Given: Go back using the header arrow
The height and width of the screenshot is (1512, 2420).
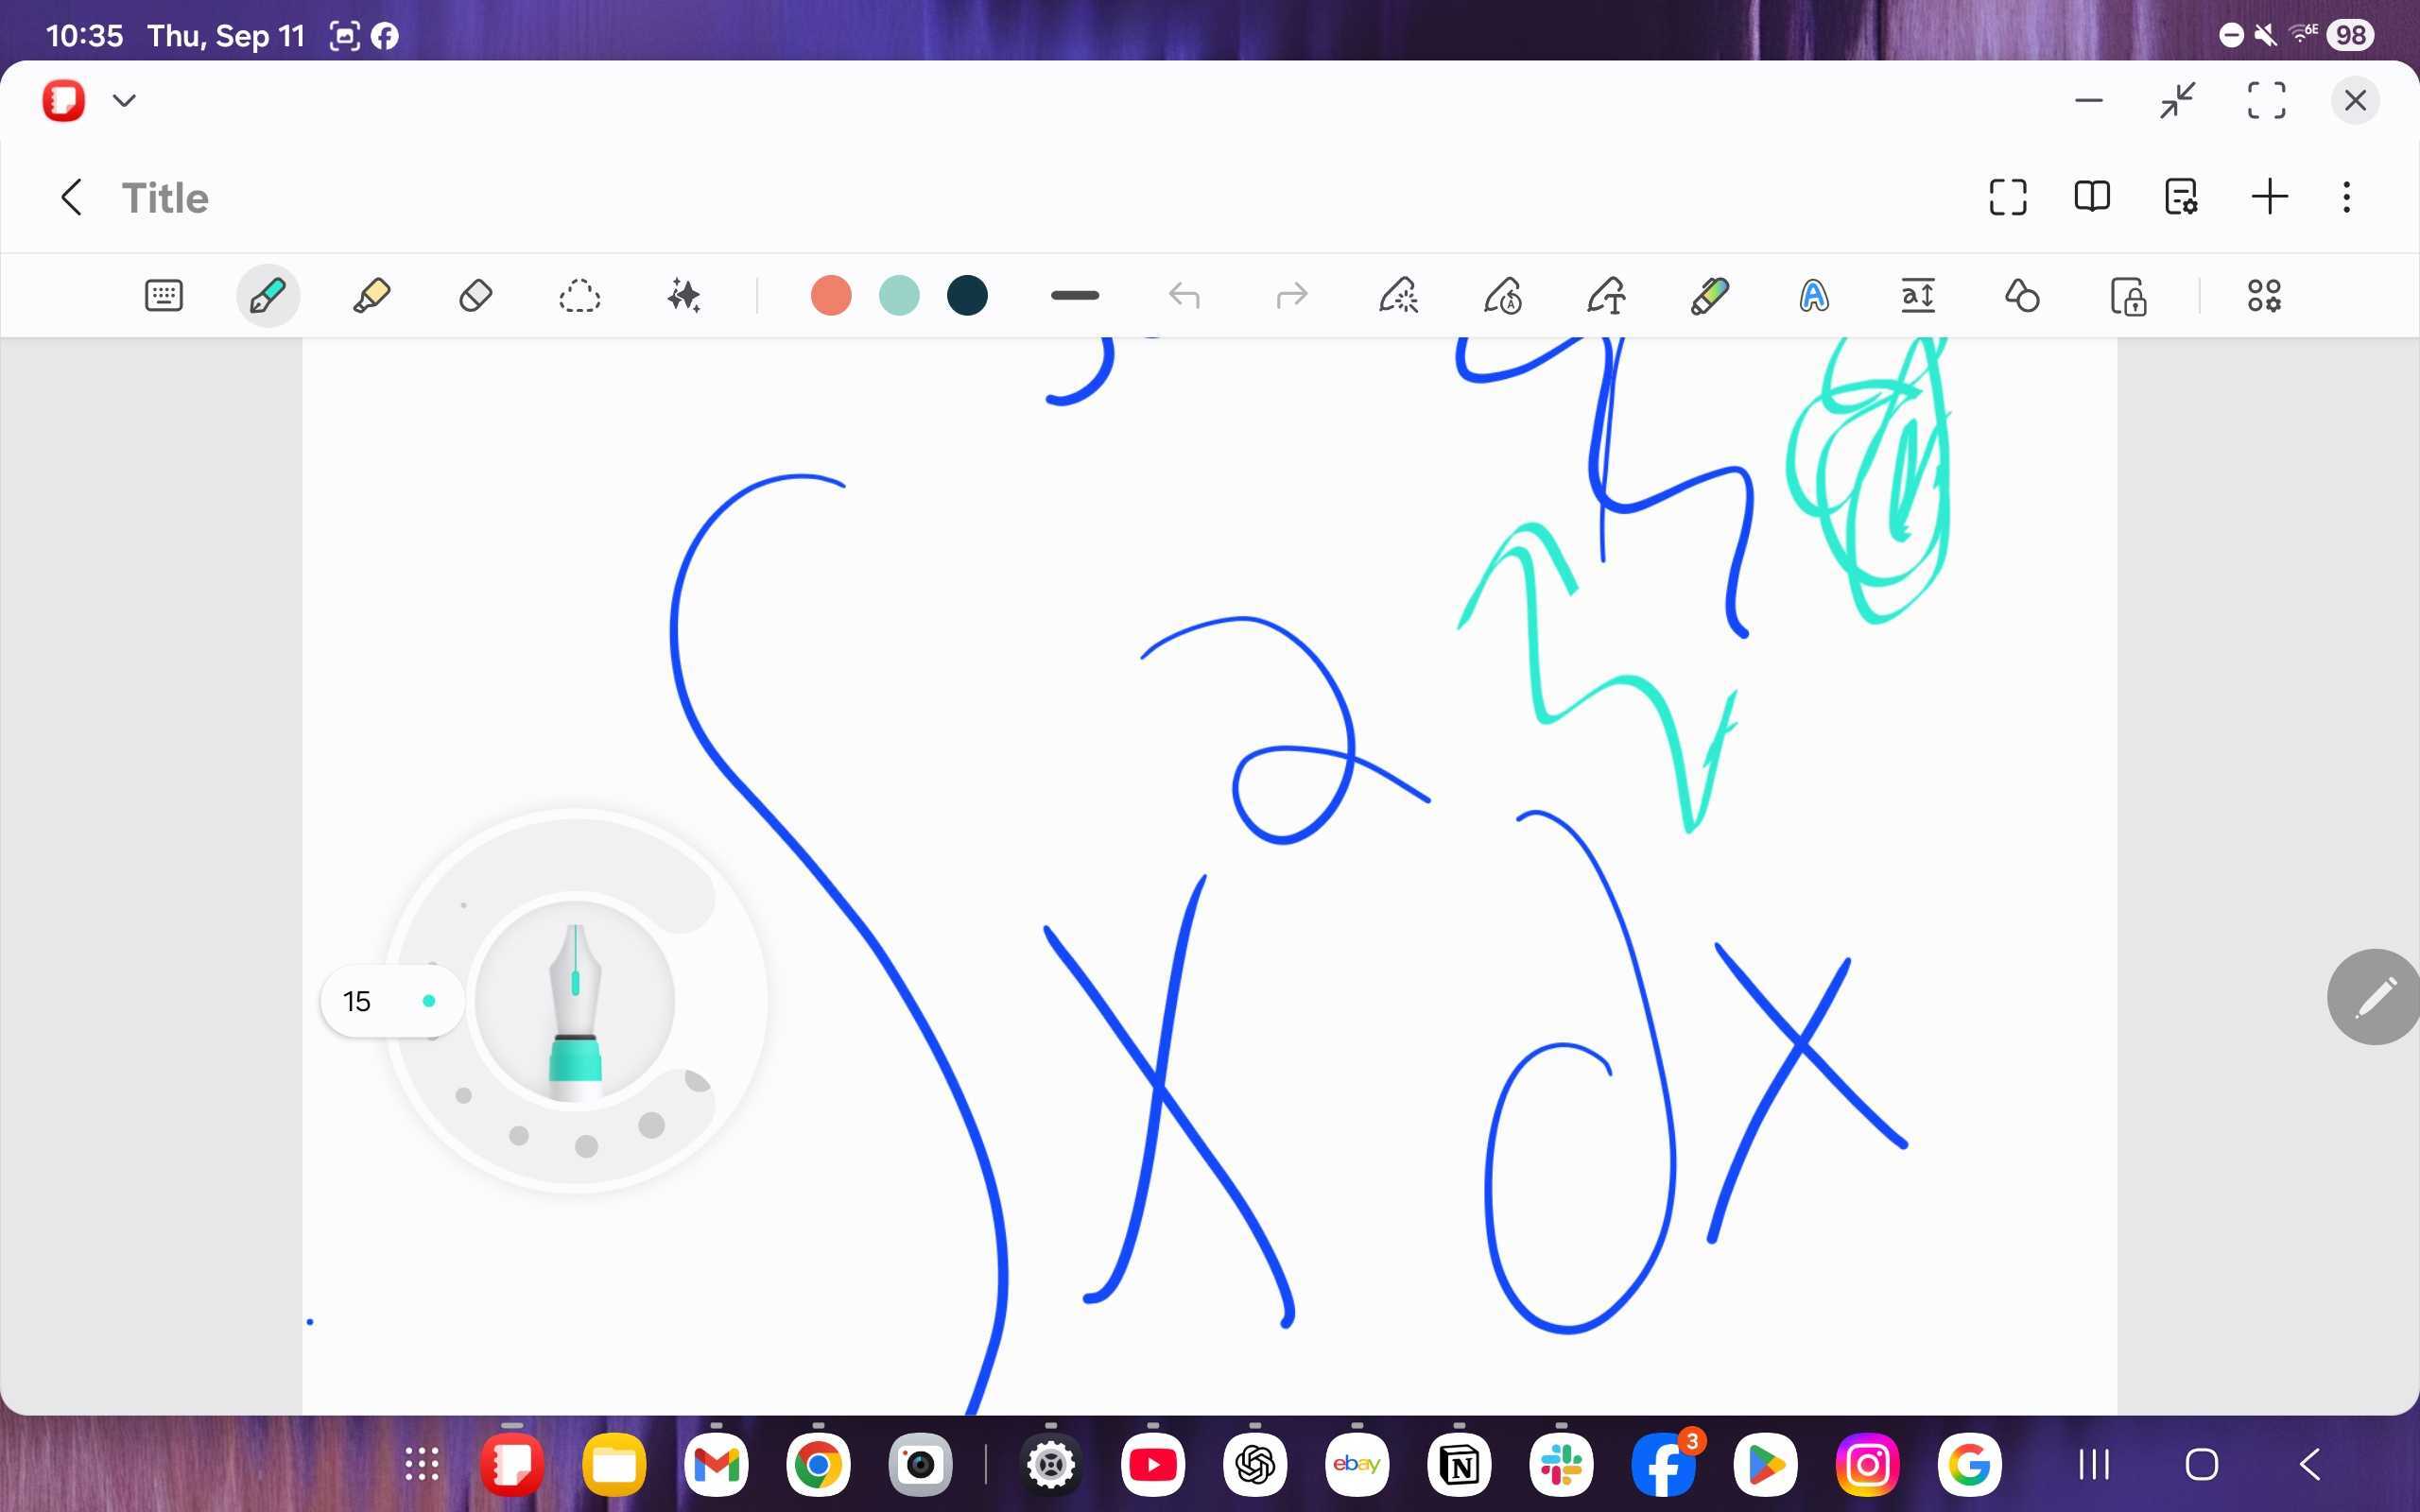Looking at the screenshot, I should [x=71, y=197].
